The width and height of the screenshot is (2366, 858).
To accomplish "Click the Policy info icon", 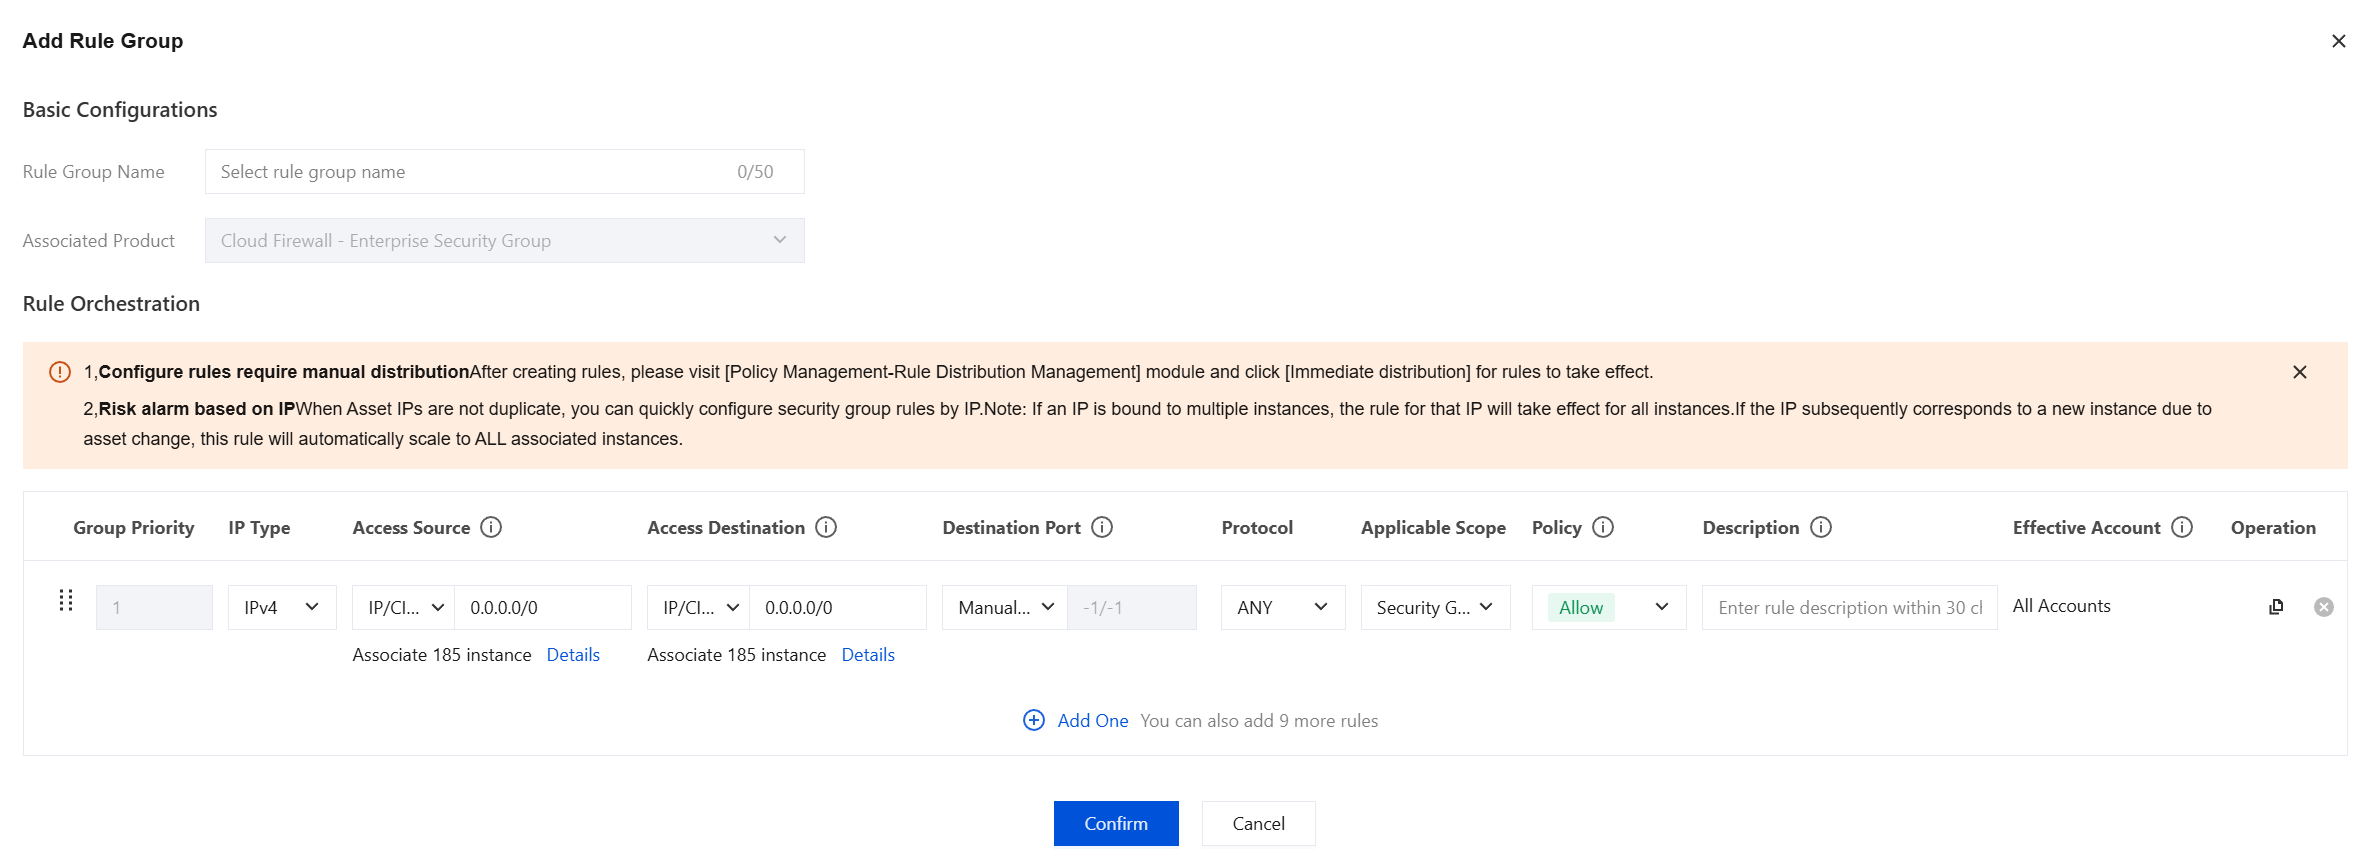I will (x=1603, y=527).
